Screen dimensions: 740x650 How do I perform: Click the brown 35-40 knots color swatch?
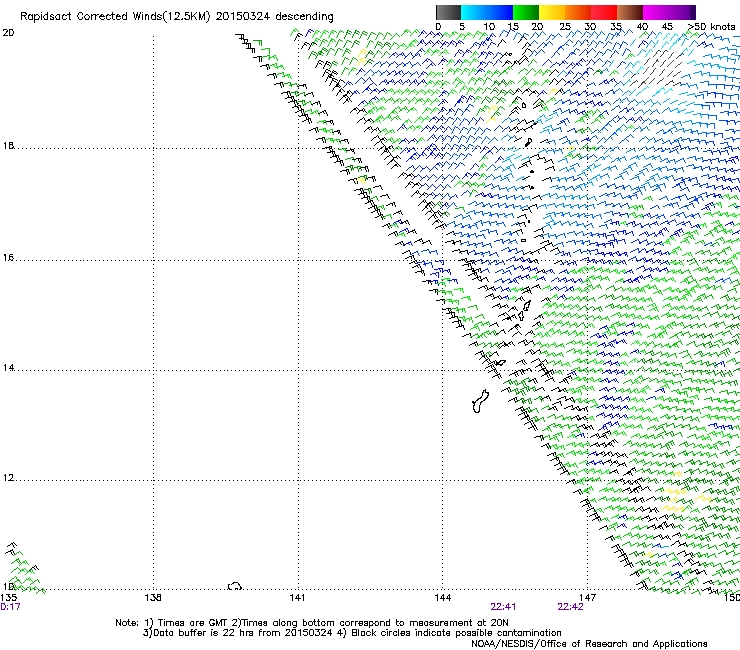click(x=630, y=12)
